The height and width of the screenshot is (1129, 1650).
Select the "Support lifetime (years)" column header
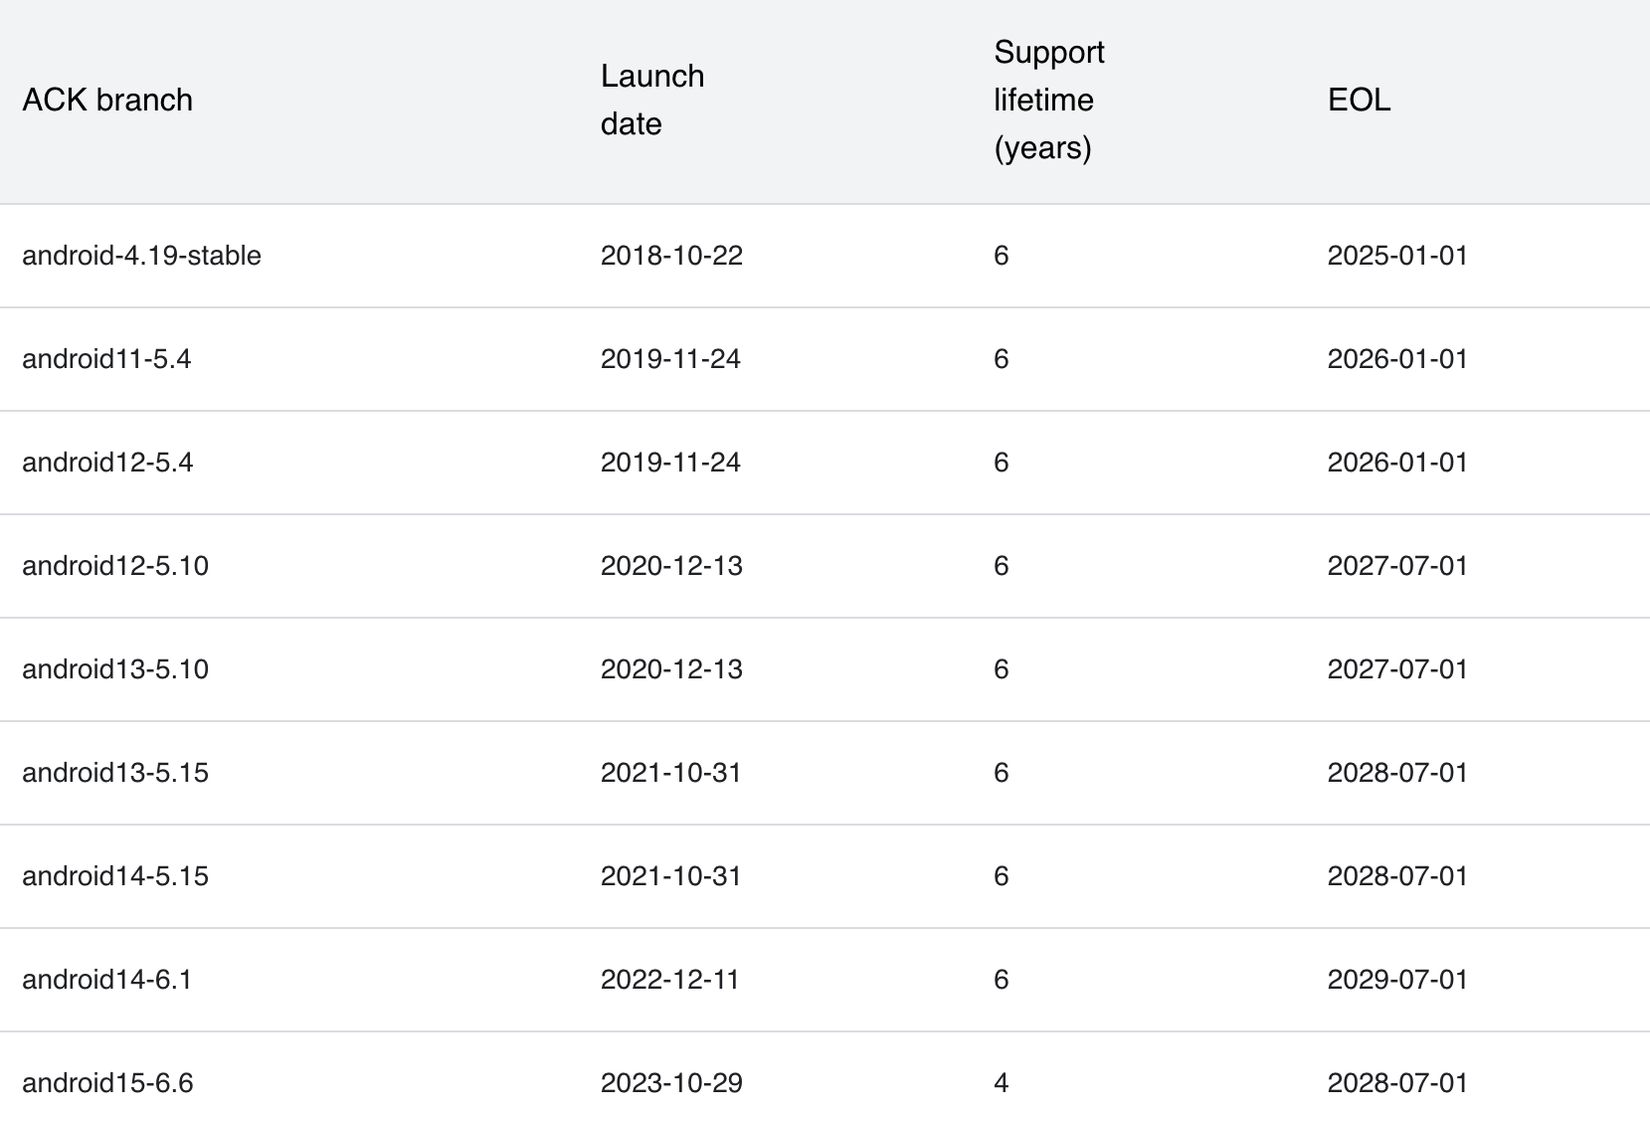point(1048,100)
